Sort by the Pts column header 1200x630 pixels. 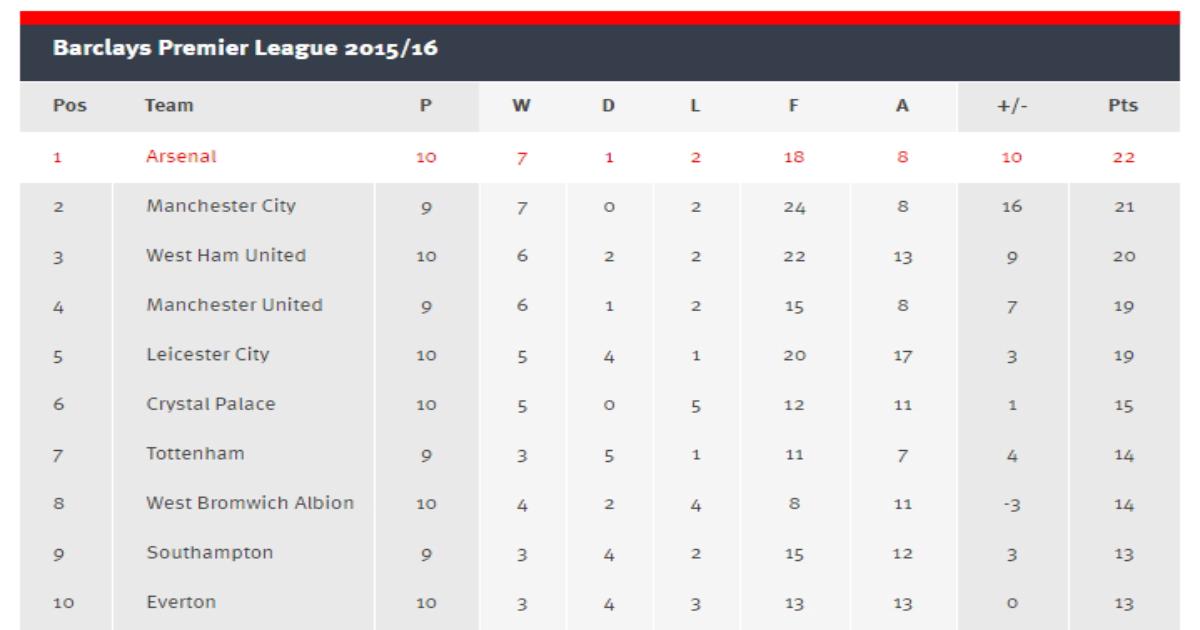click(1125, 105)
